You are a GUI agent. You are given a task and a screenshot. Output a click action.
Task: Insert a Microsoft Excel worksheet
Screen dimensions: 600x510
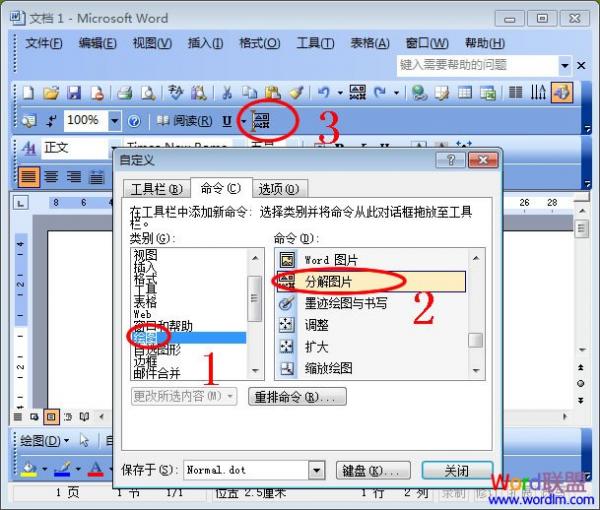pyautogui.click(x=488, y=93)
